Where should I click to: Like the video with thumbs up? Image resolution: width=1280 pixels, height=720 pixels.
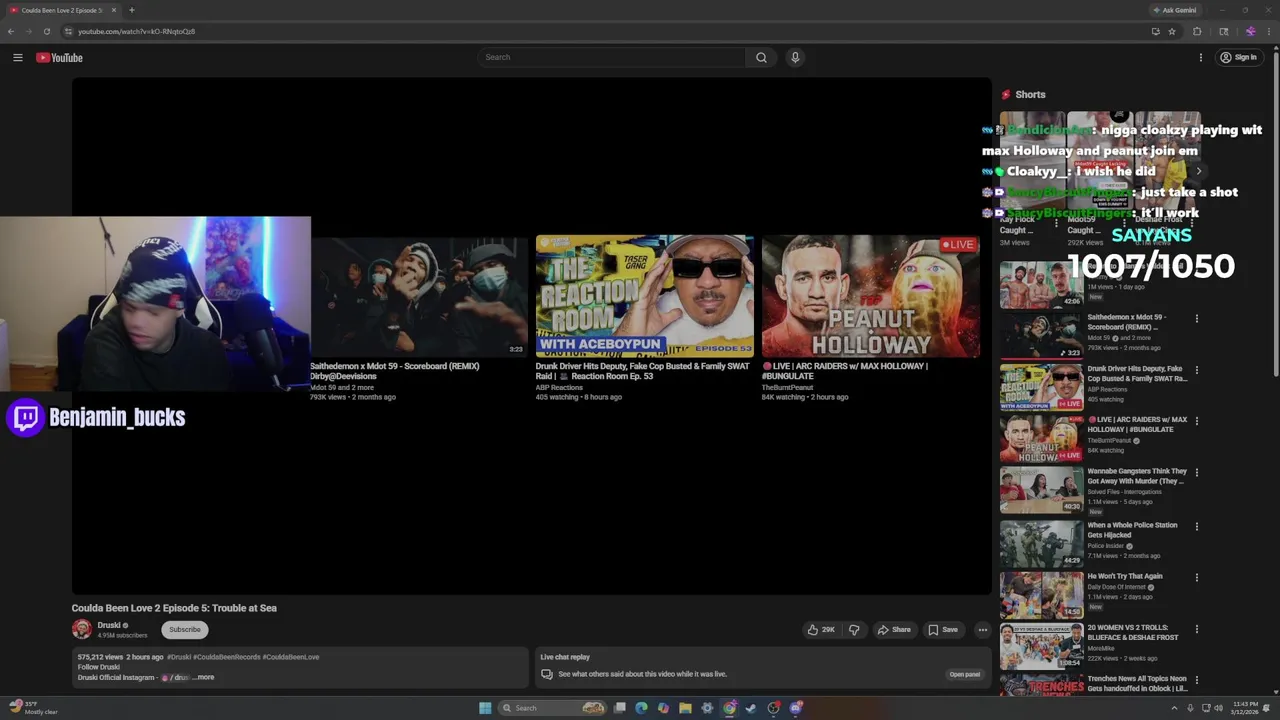pyautogui.click(x=822, y=630)
